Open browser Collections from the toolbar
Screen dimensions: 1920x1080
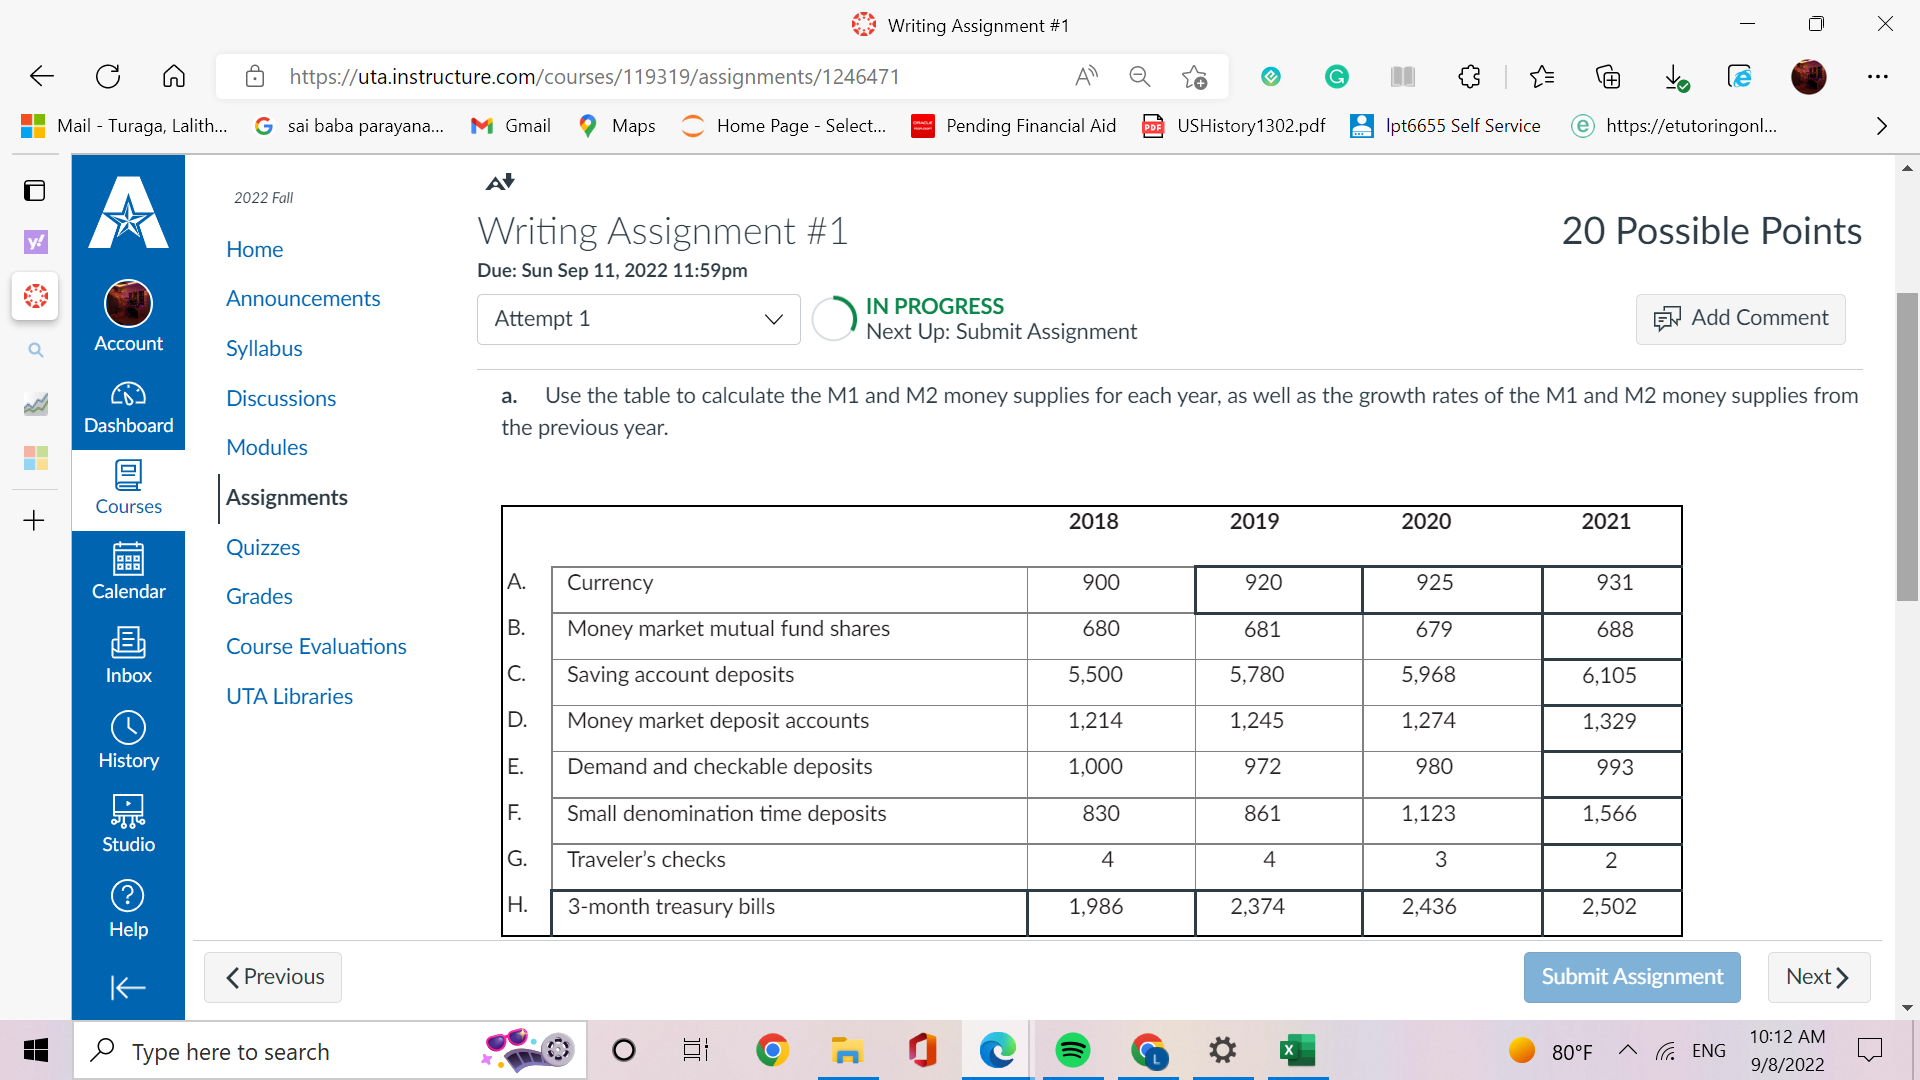tap(1609, 76)
